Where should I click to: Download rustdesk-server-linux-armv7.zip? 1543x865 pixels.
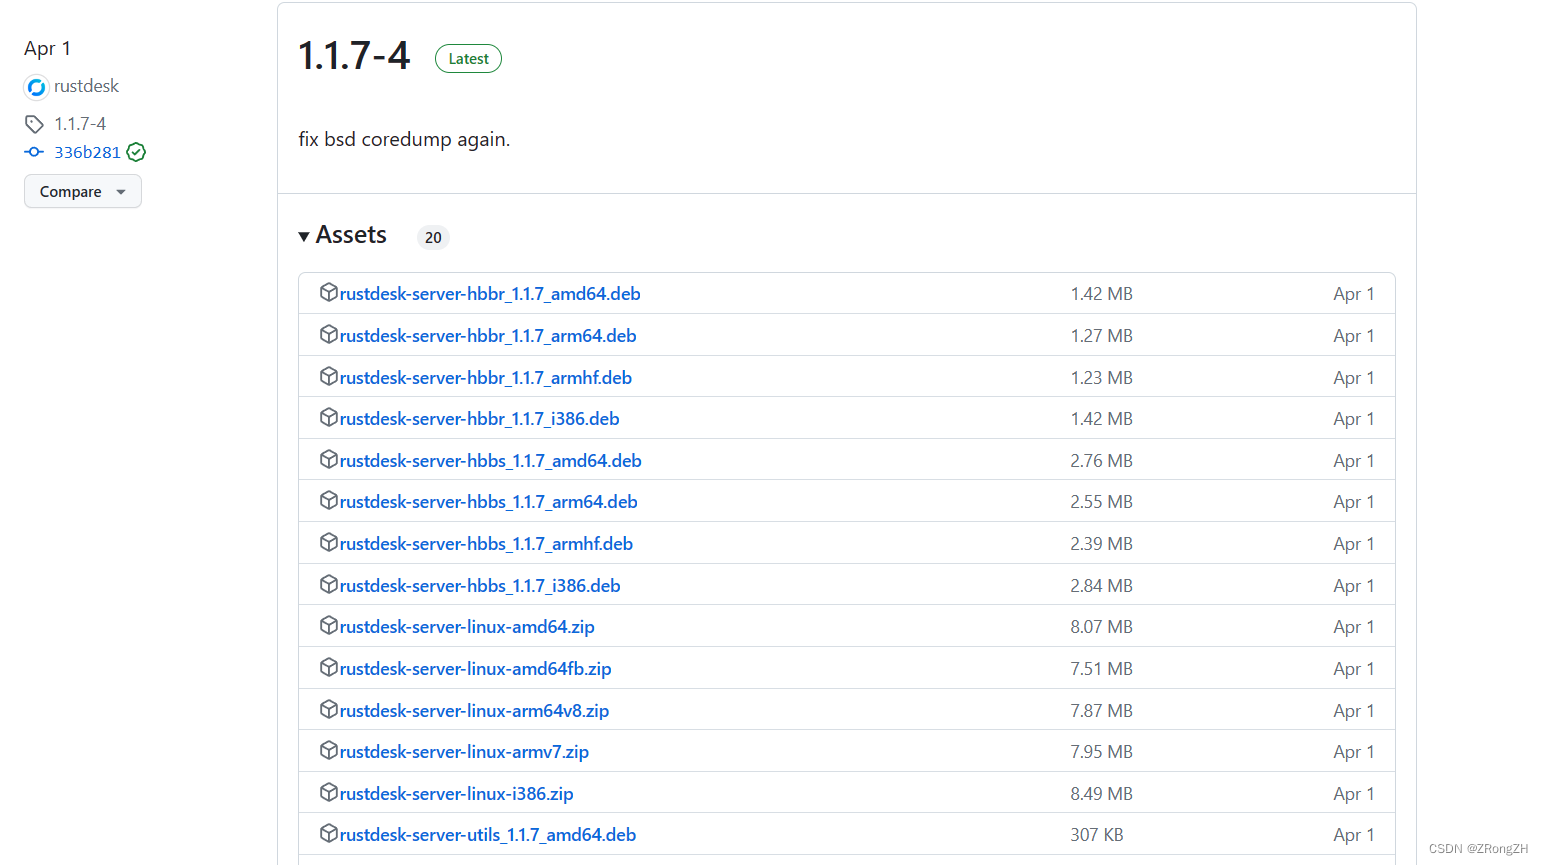pos(464,752)
